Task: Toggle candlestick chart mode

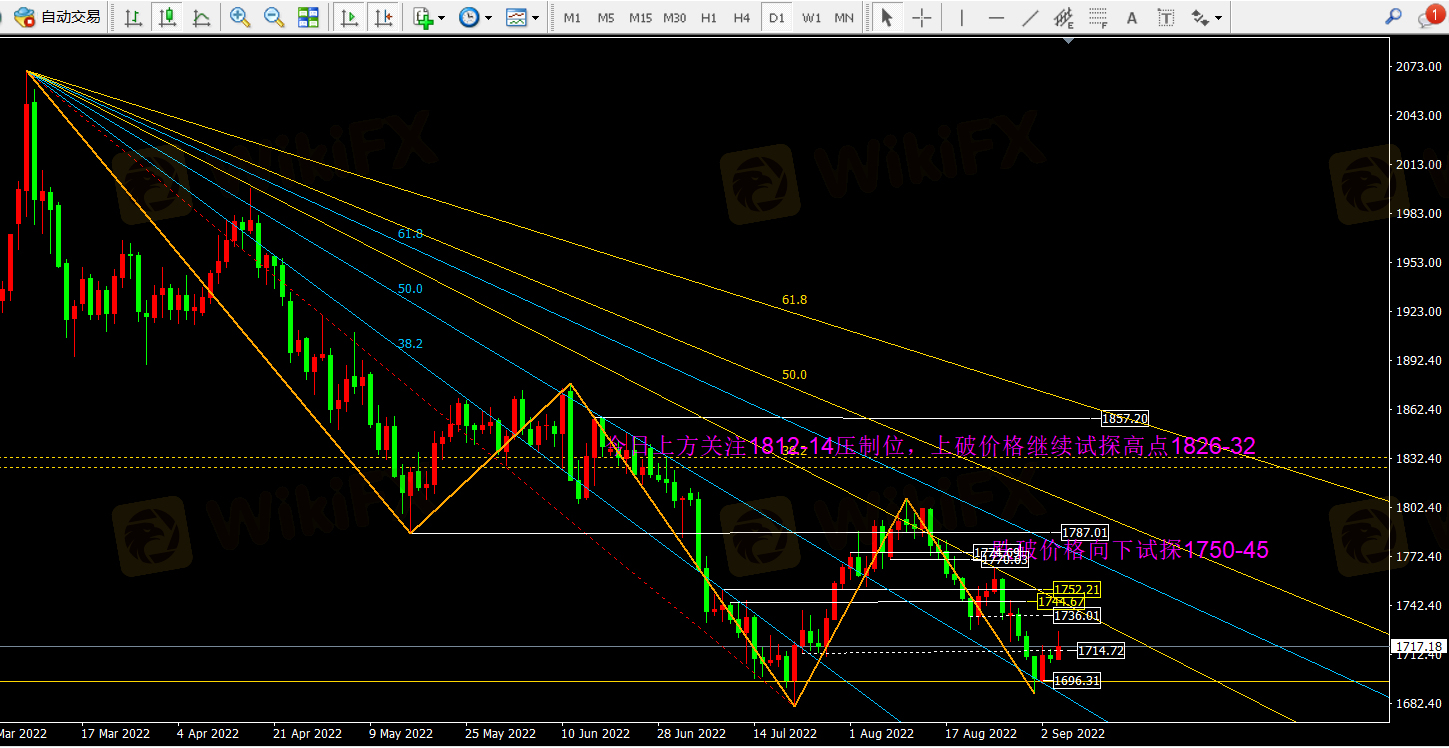Action: click(167, 17)
